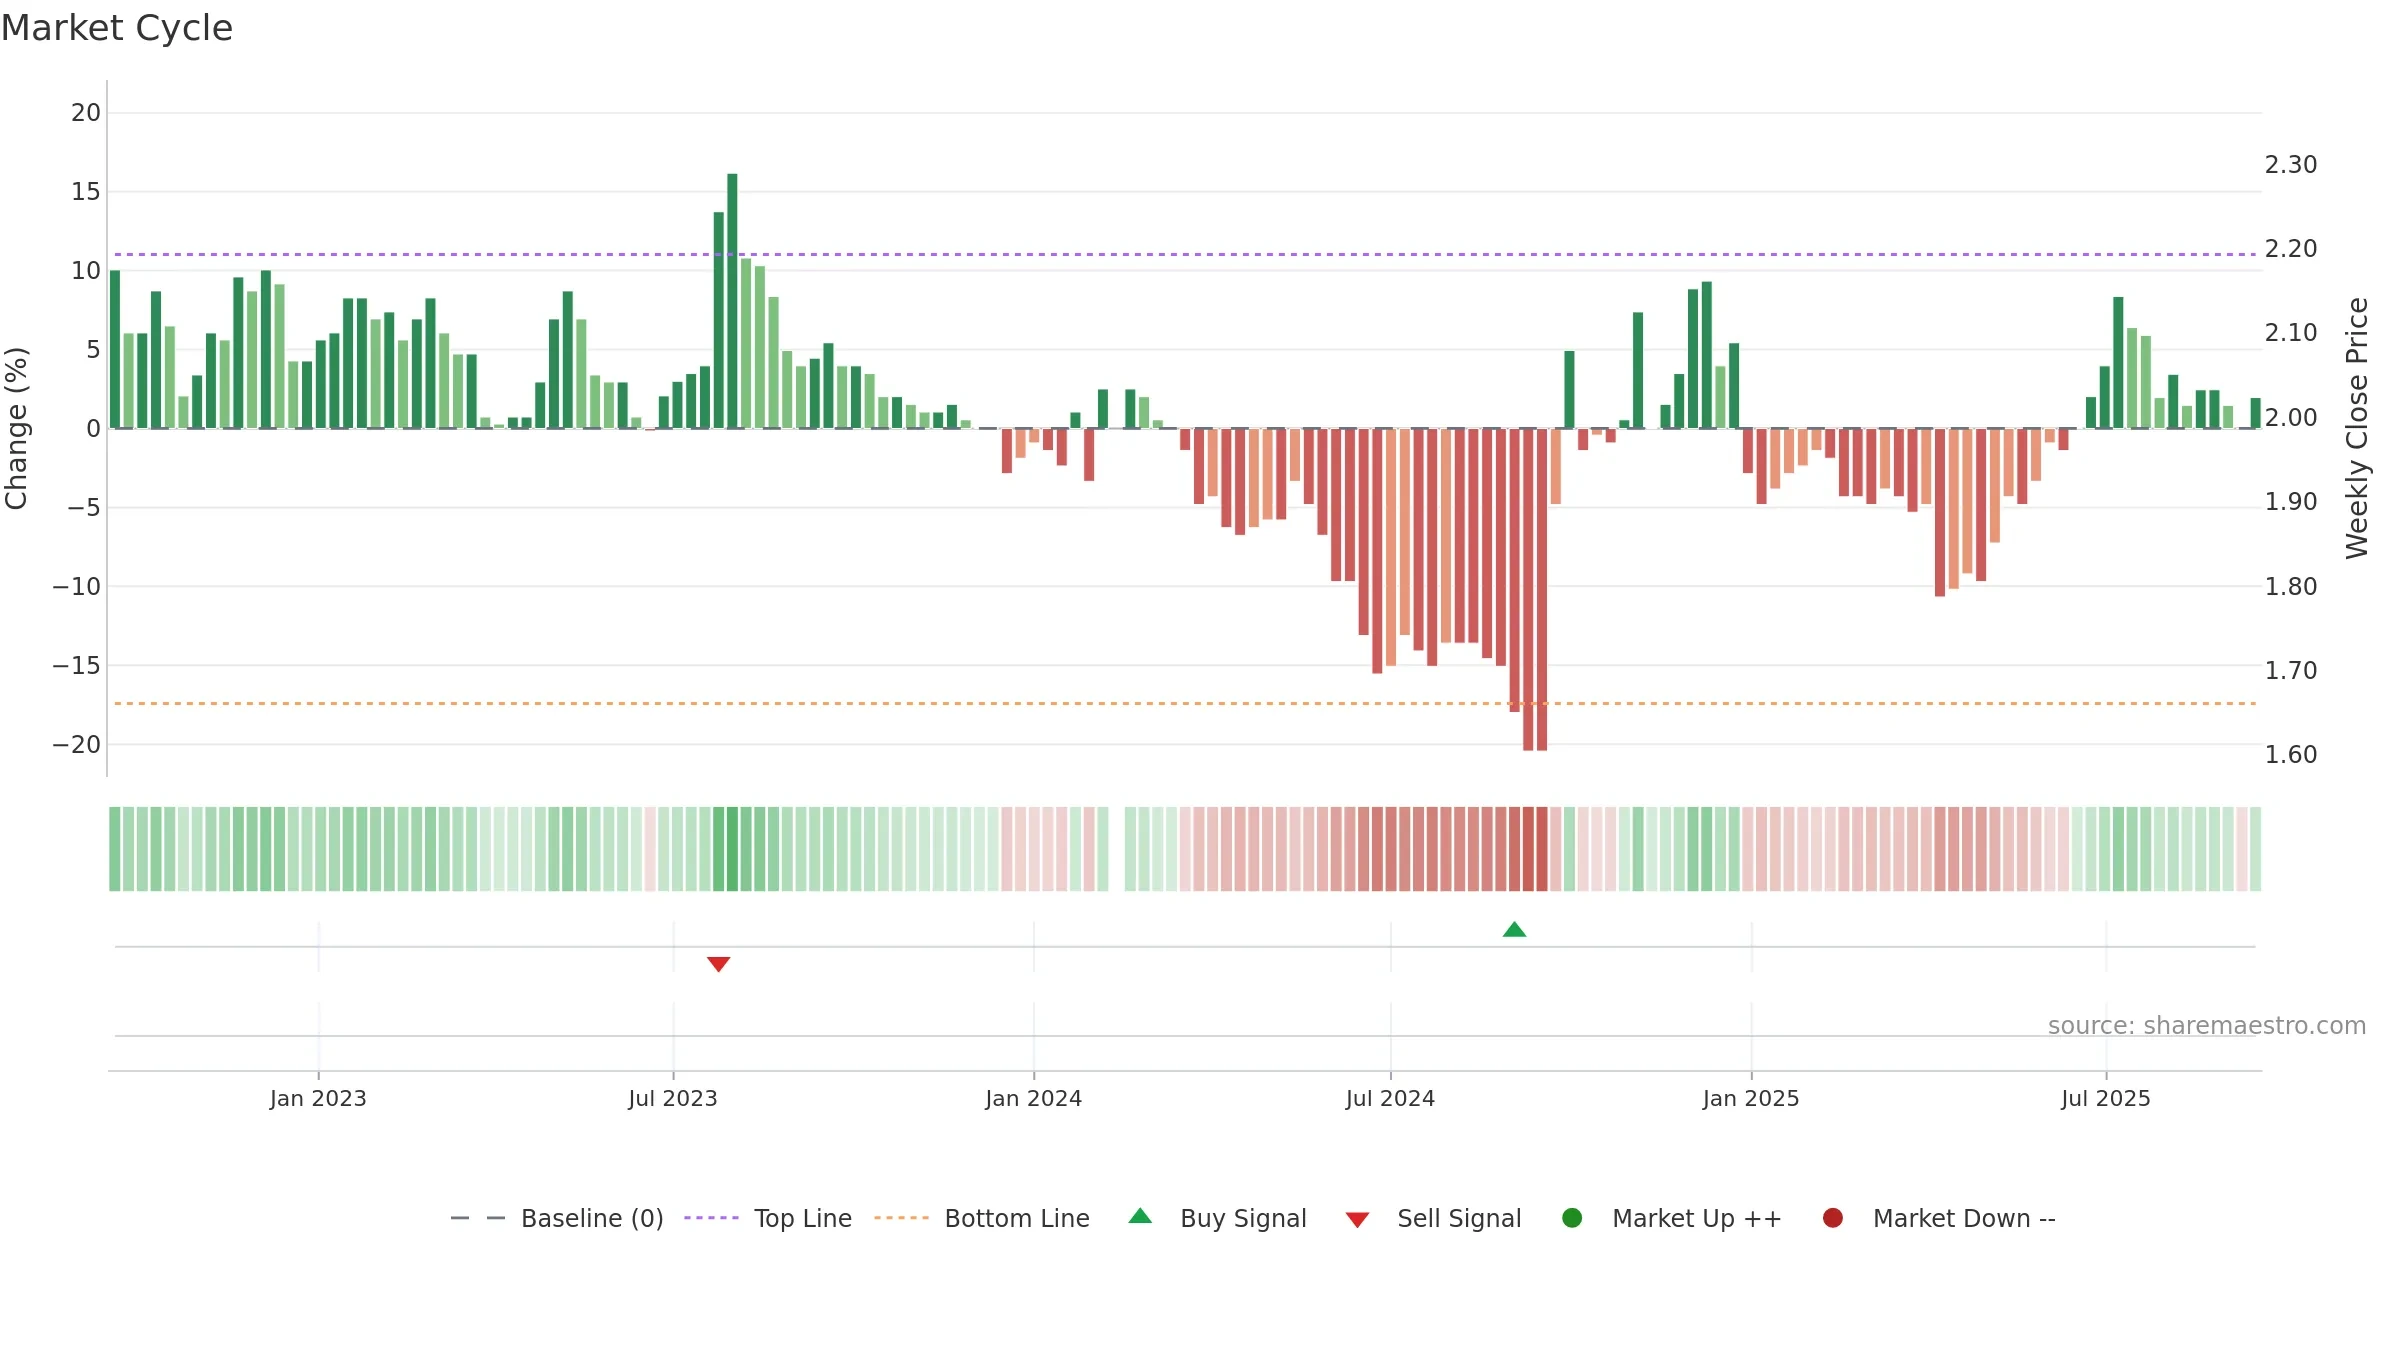Click the Market Cycle chart title

117,28
